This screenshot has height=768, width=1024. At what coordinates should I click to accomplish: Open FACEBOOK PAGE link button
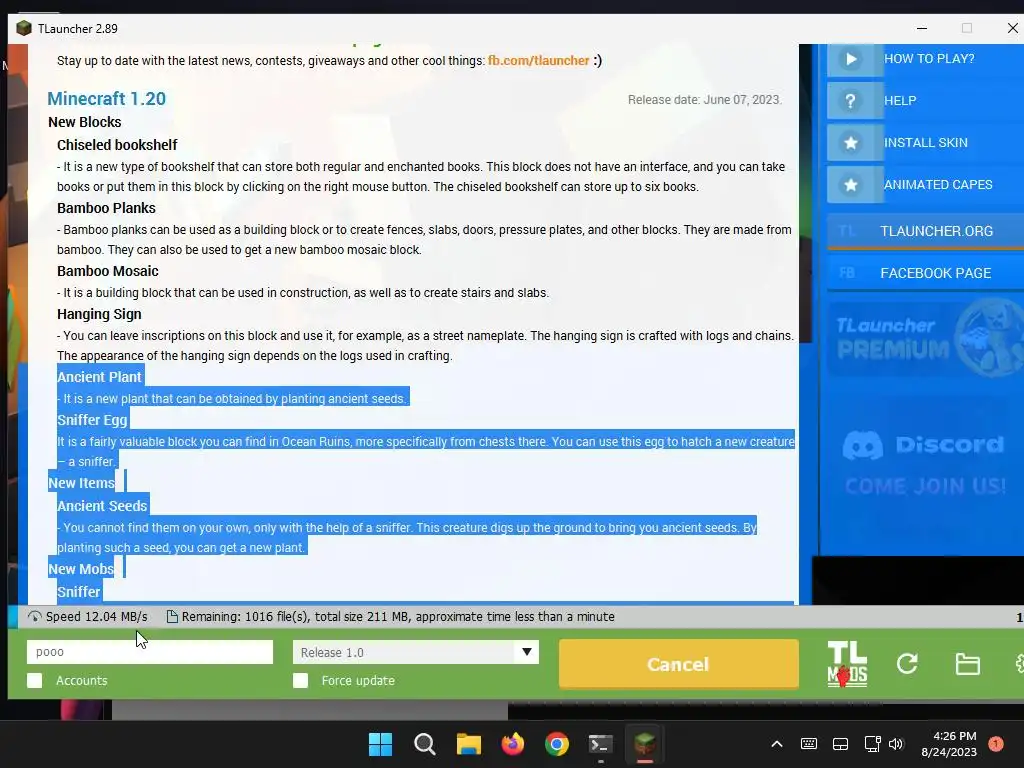click(x=925, y=273)
